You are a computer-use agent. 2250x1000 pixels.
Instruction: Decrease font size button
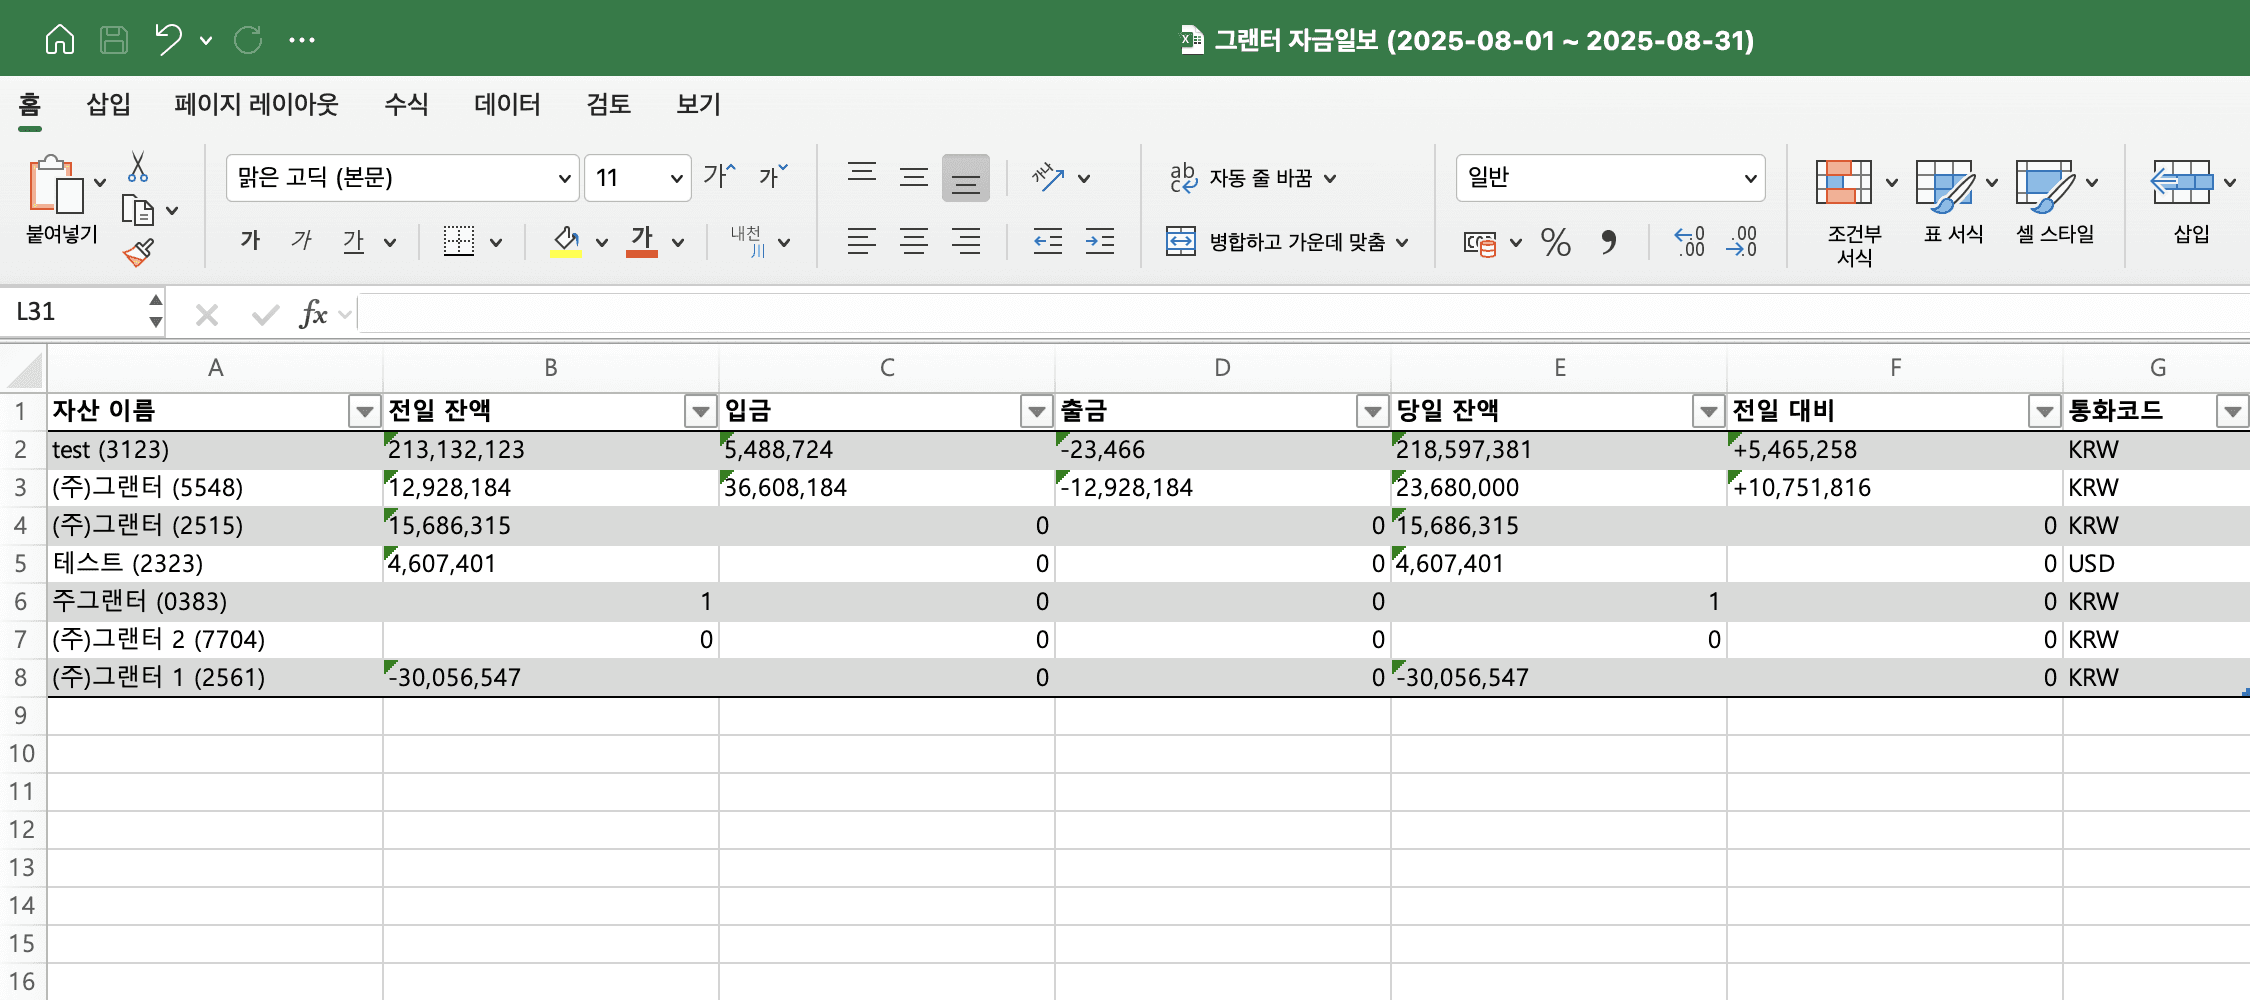click(x=773, y=177)
